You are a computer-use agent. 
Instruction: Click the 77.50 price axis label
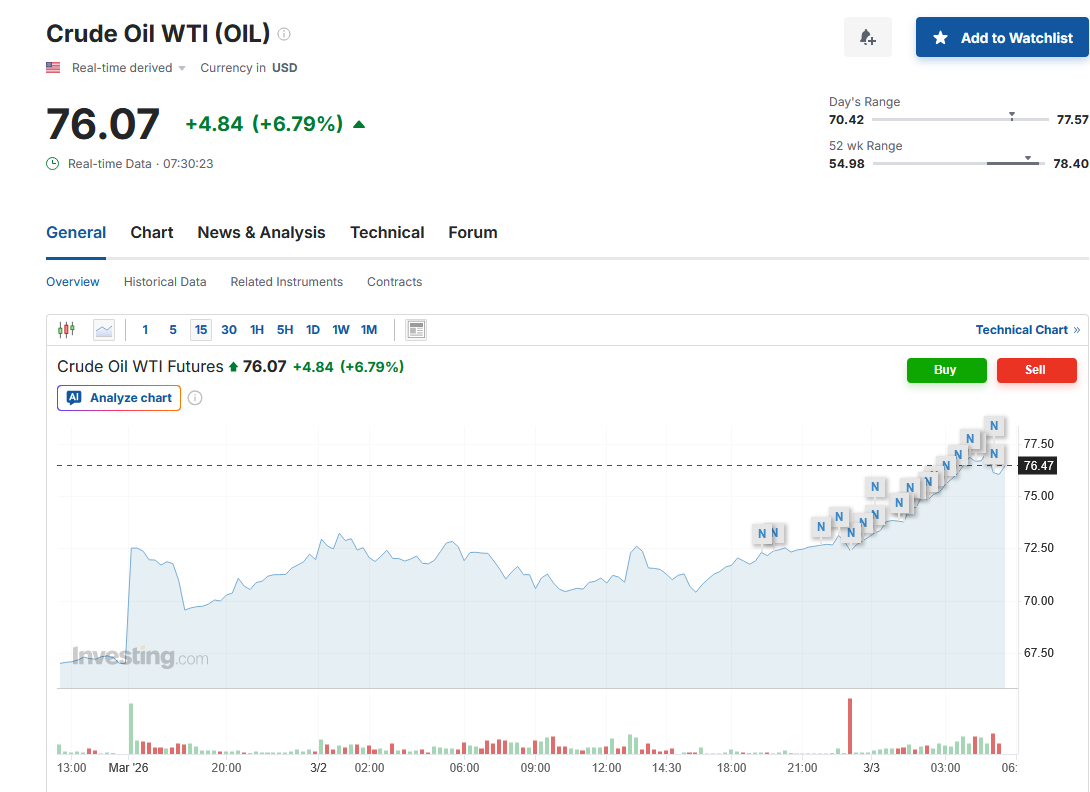(1039, 444)
